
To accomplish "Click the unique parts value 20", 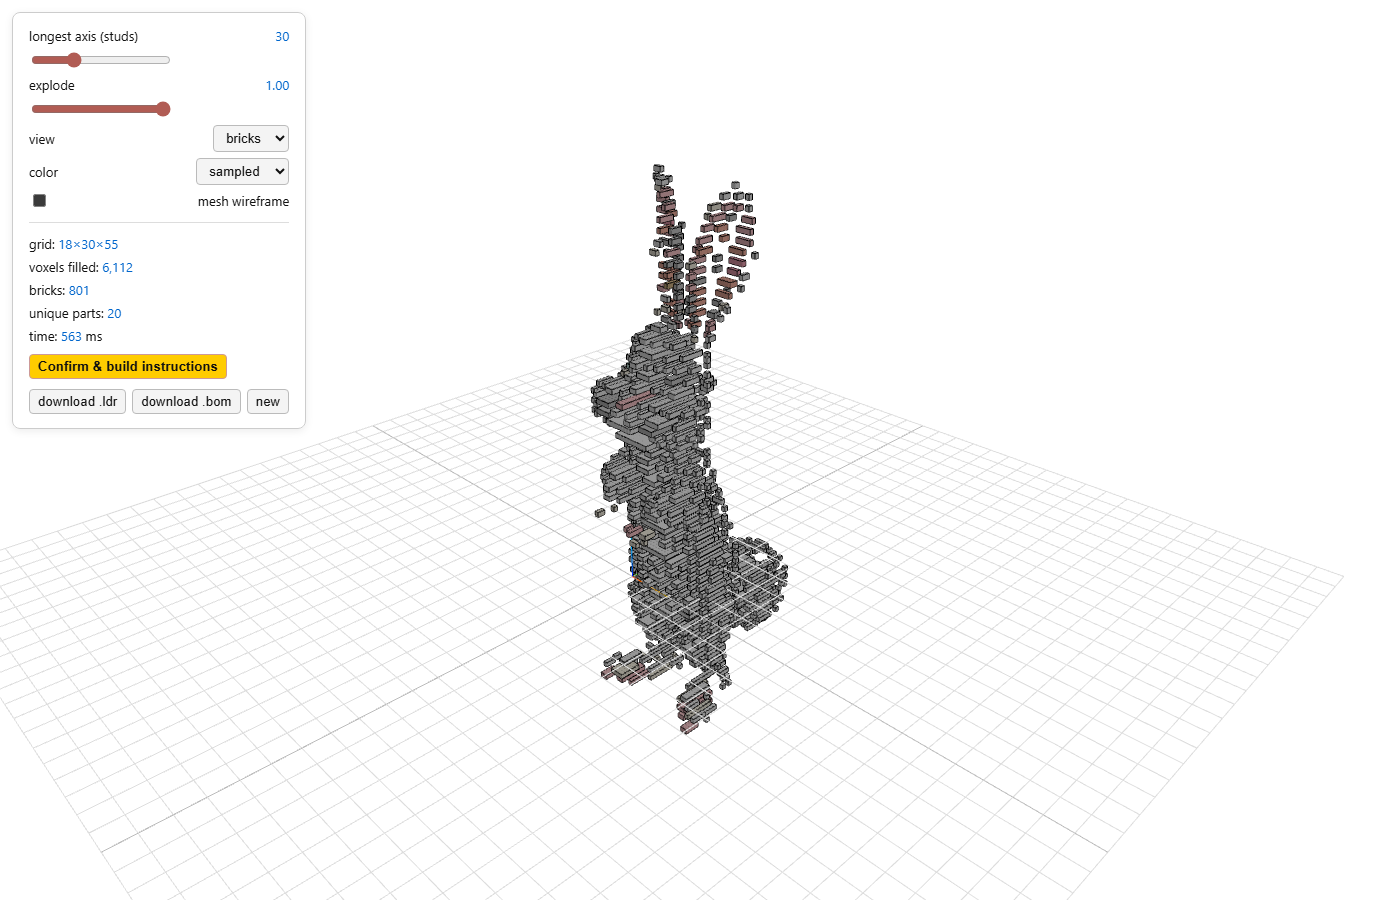I will pyautogui.click(x=114, y=313).
